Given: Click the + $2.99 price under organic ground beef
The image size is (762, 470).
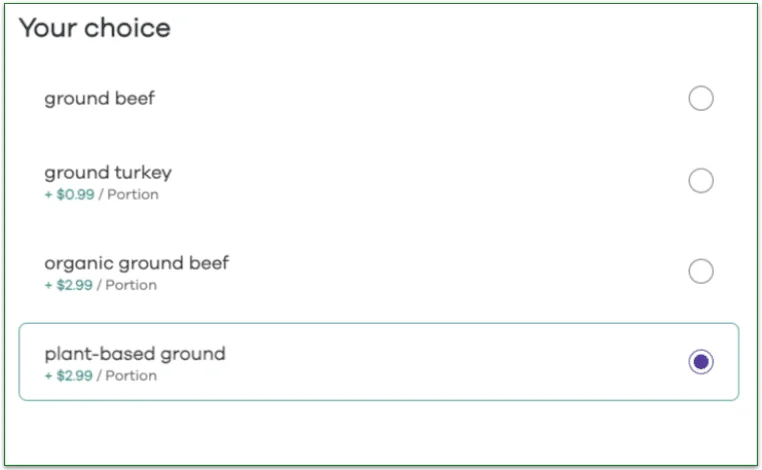Looking at the screenshot, I should (69, 285).
